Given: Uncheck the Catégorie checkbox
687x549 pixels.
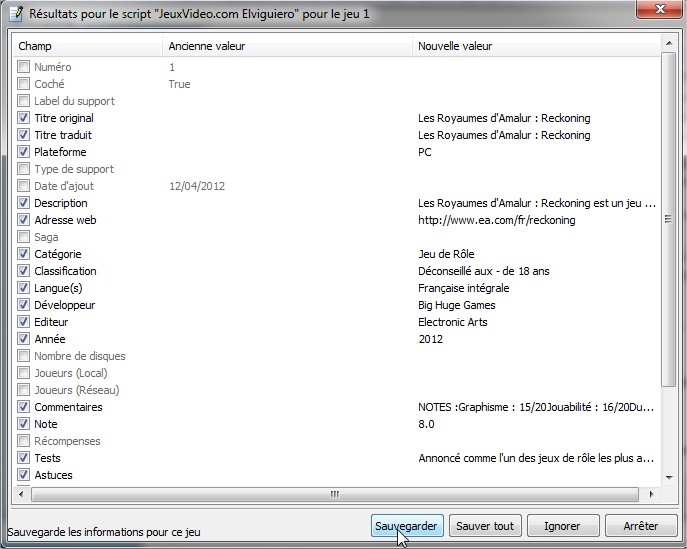Looking at the screenshot, I should point(24,254).
